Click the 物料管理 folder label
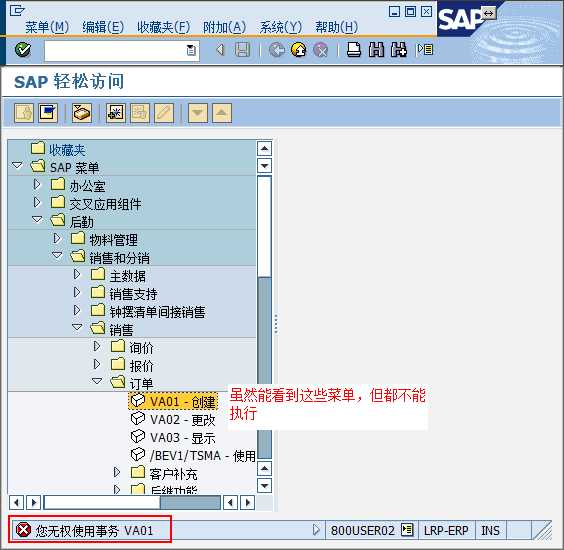The height and width of the screenshot is (550, 564). coord(113,240)
